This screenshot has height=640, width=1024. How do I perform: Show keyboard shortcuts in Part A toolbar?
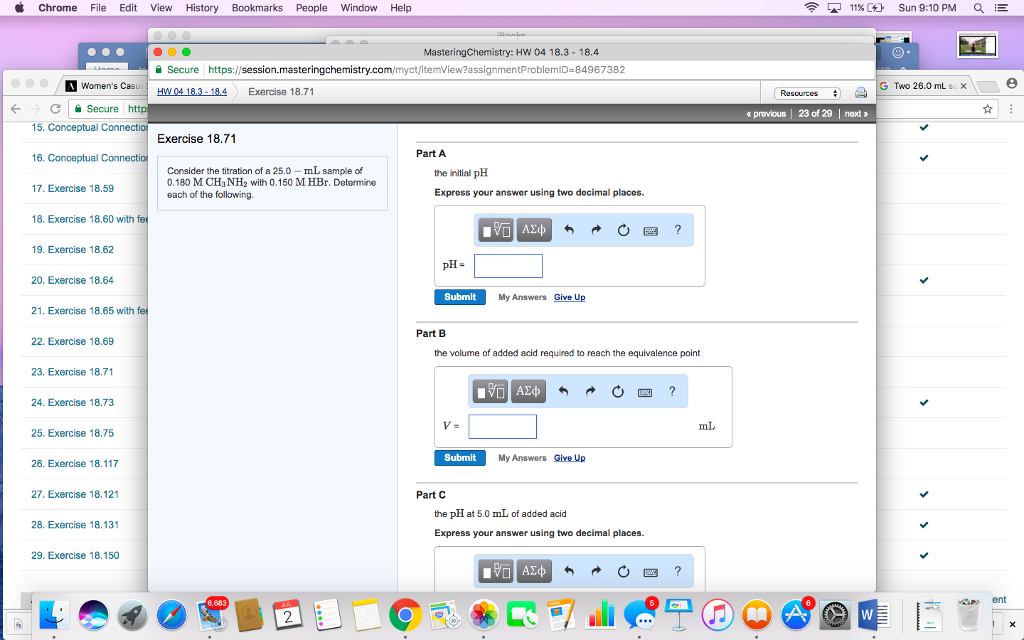point(650,231)
